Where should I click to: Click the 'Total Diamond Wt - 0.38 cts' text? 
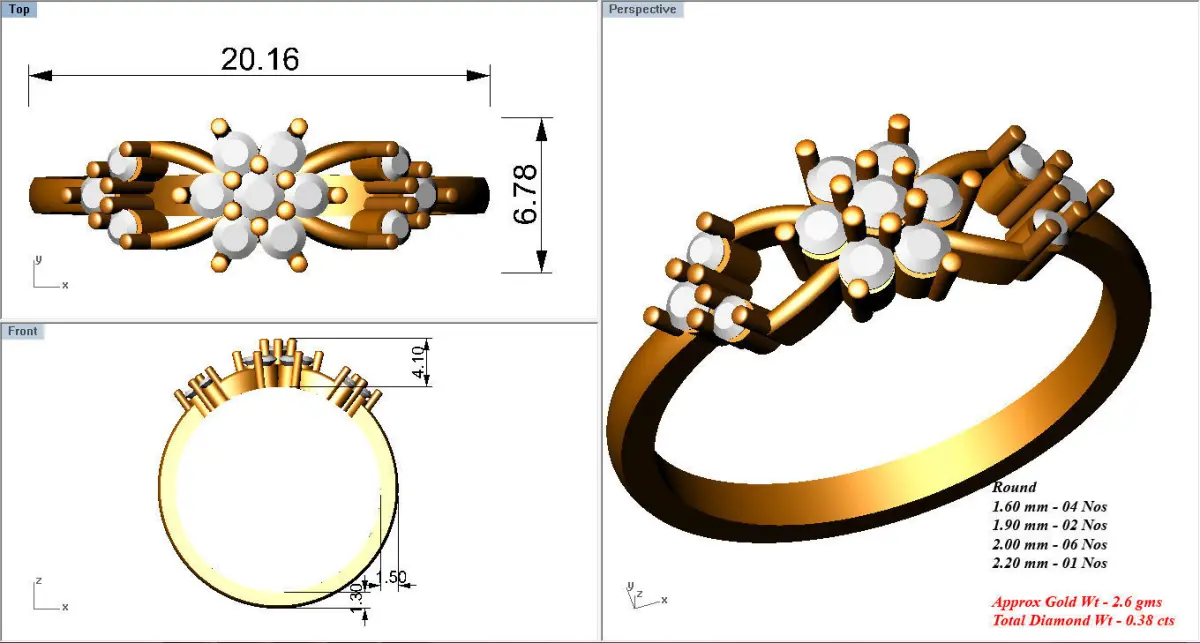click(x=1084, y=620)
